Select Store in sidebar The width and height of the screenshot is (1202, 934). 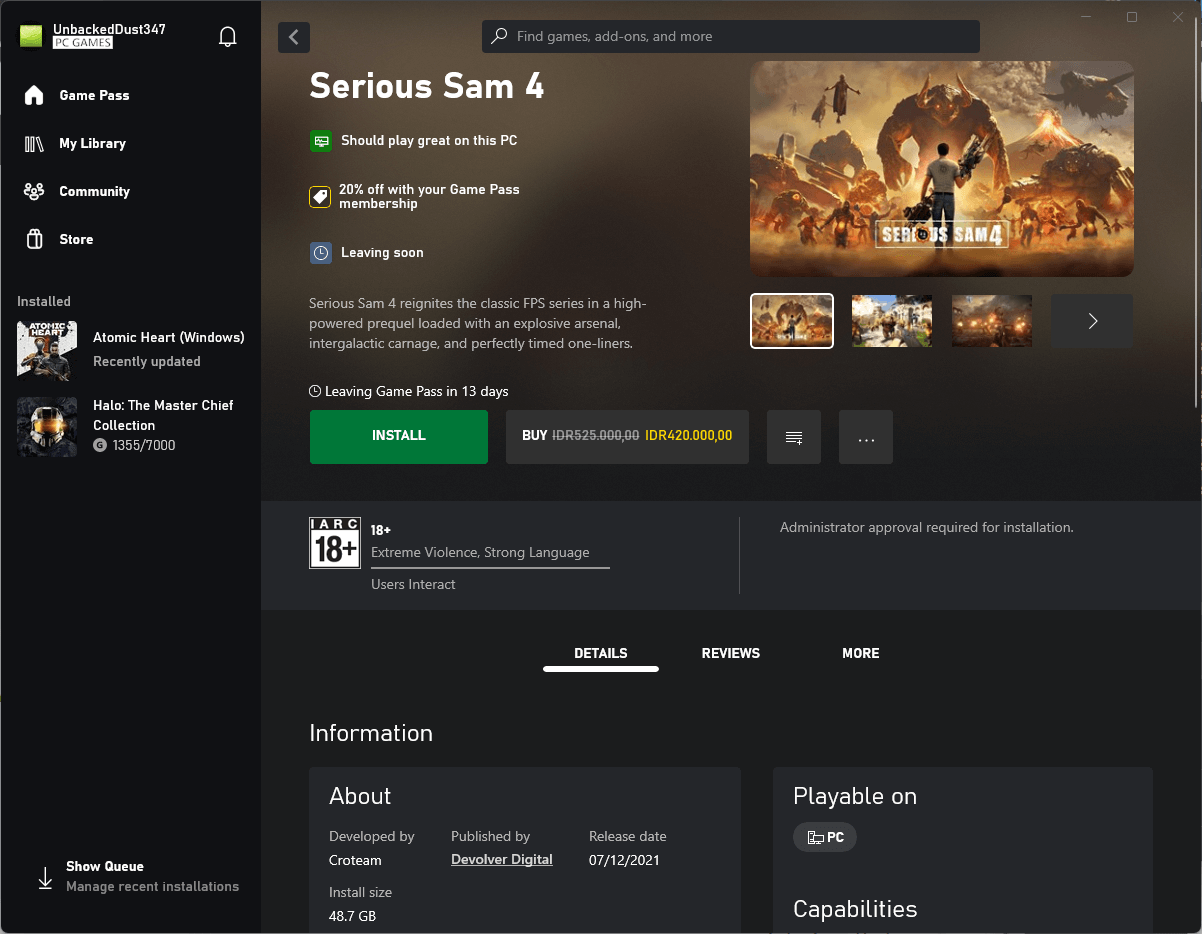(76, 239)
